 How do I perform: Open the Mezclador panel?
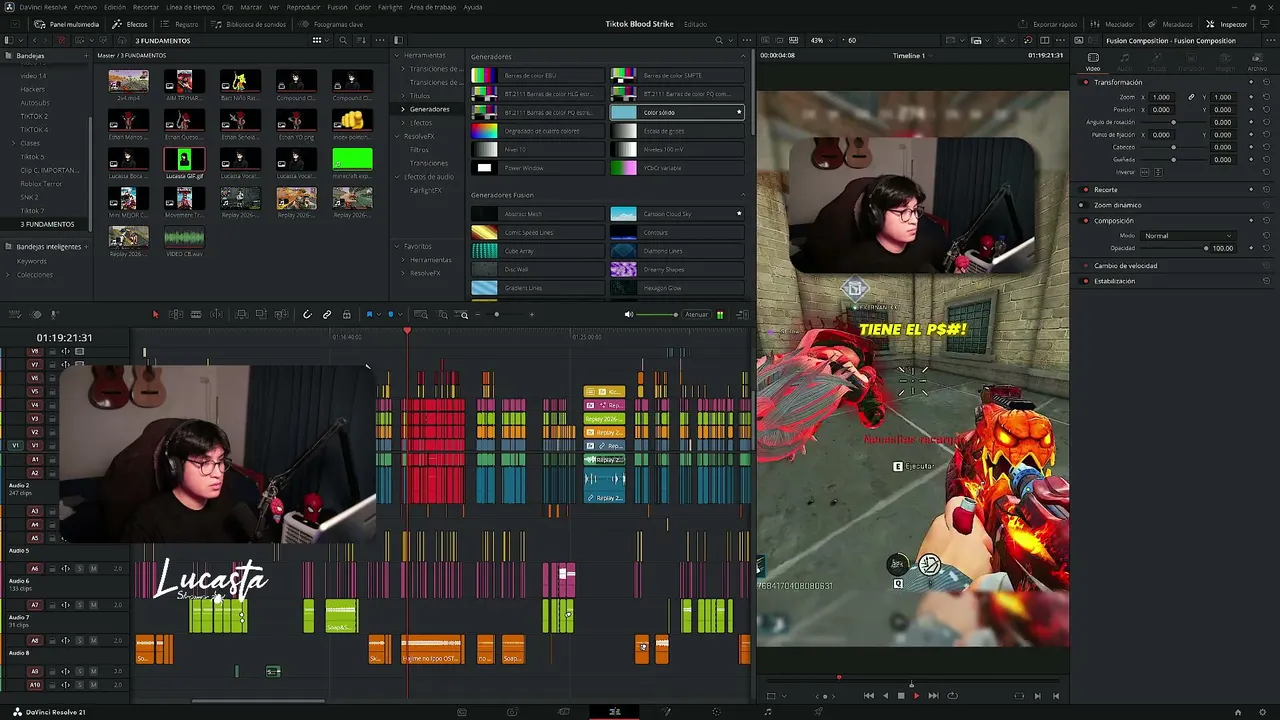coord(1112,24)
